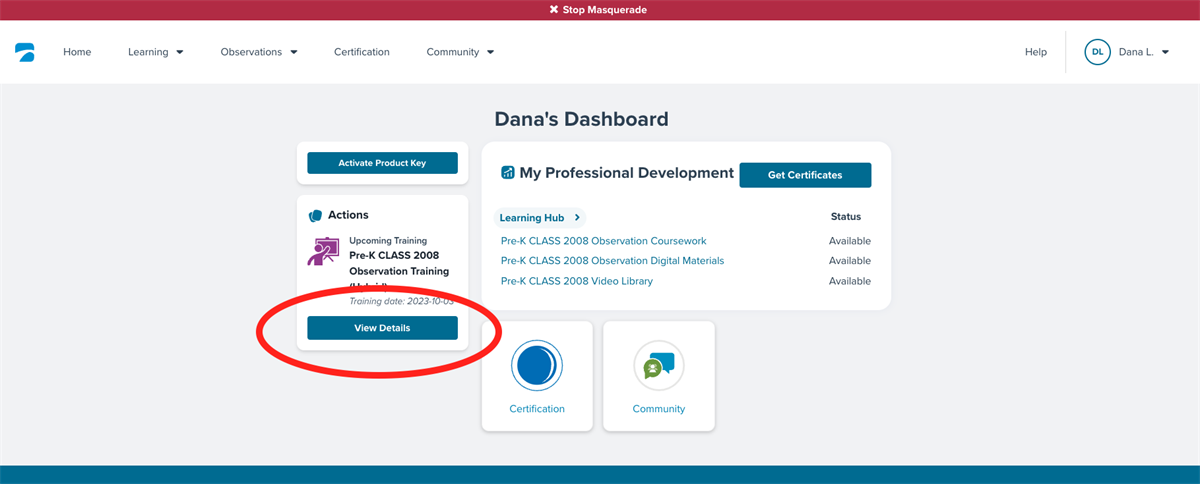Image resolution: width=1200 pixels, height=484 pixels.
Task: Click the Training date 2023-10-03 text
Action: tap(401, 300)
